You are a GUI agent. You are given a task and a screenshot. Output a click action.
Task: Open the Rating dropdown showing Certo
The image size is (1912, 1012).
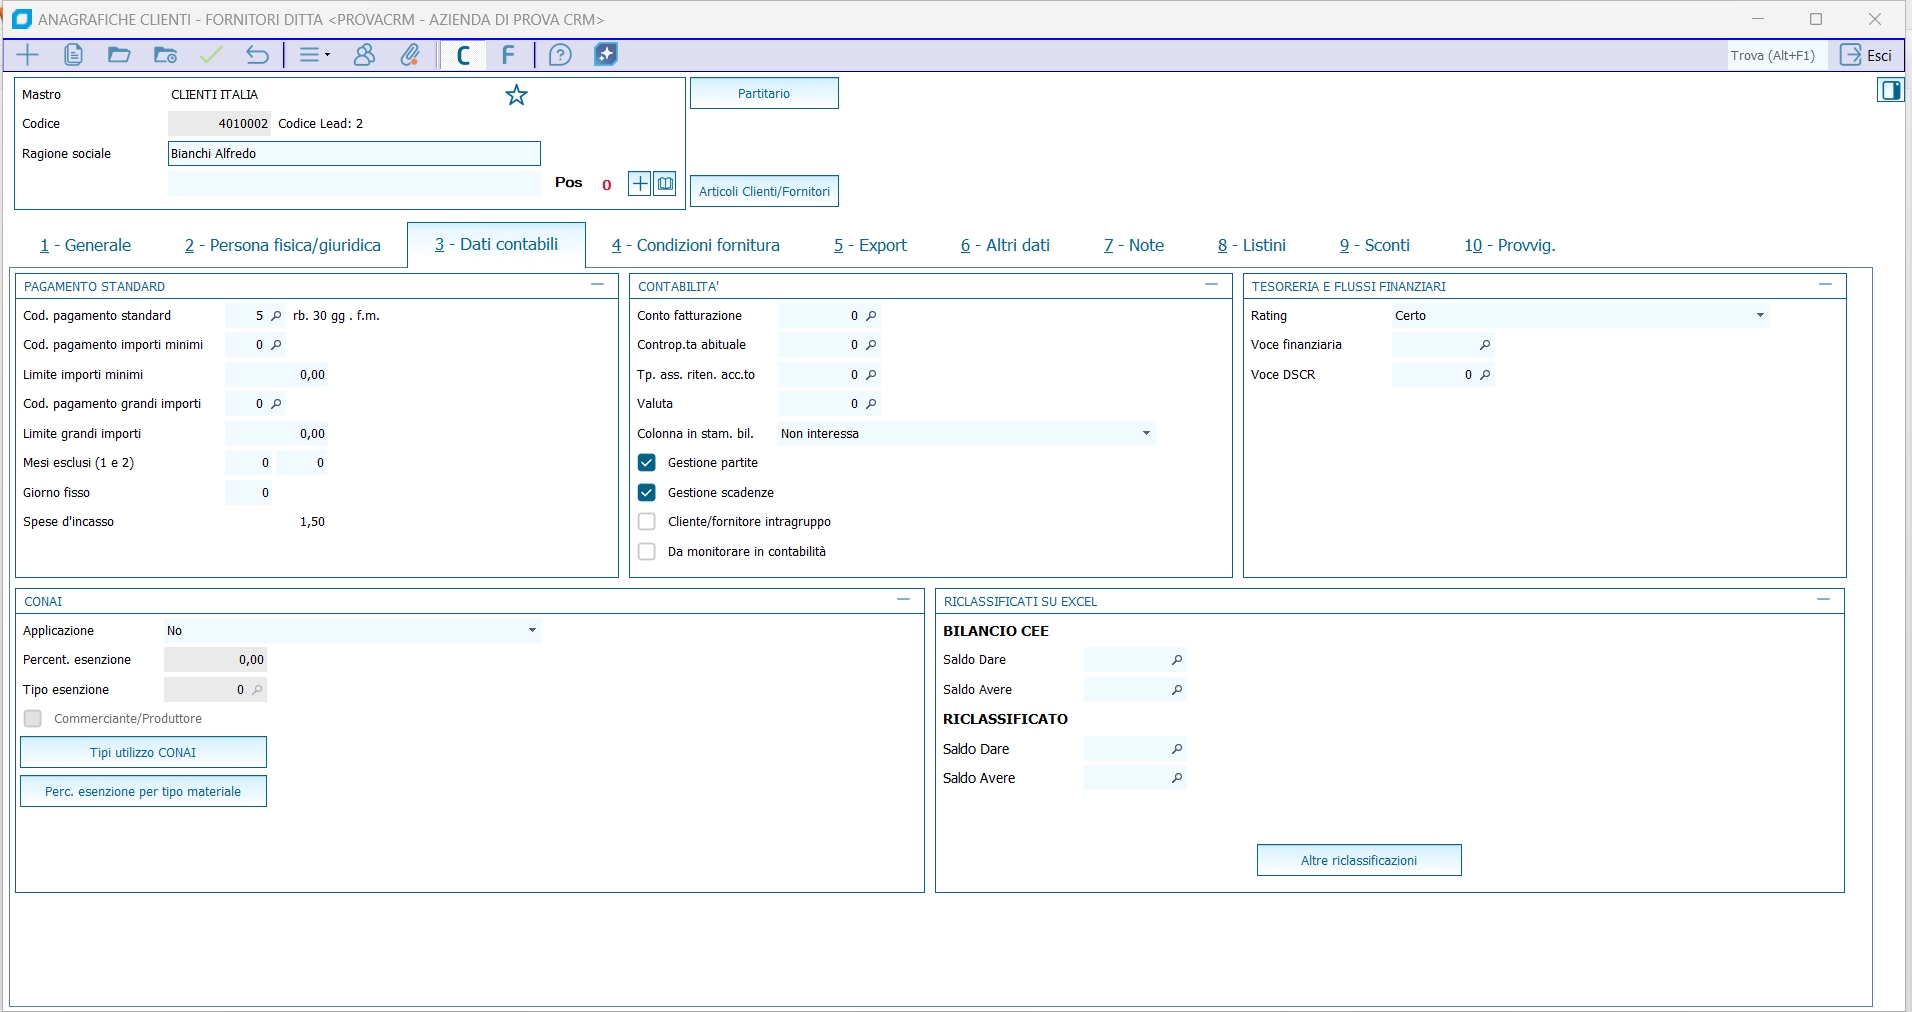[1759, 316]
